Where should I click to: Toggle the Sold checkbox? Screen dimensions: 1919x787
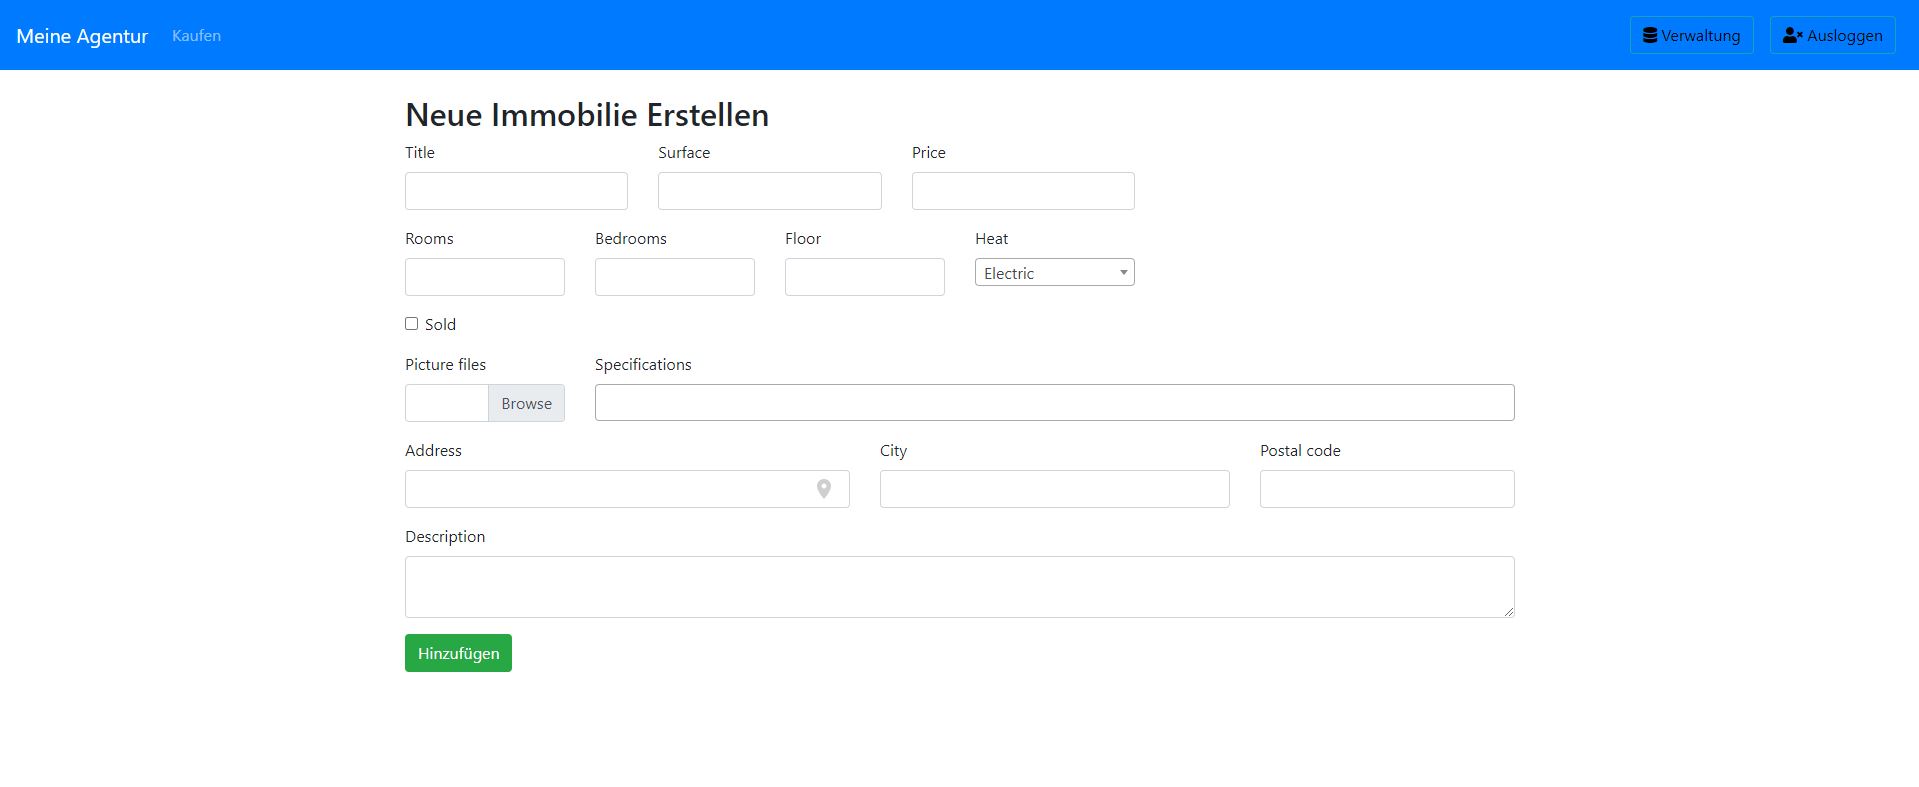pyautogui.click(x=411, y=323)
